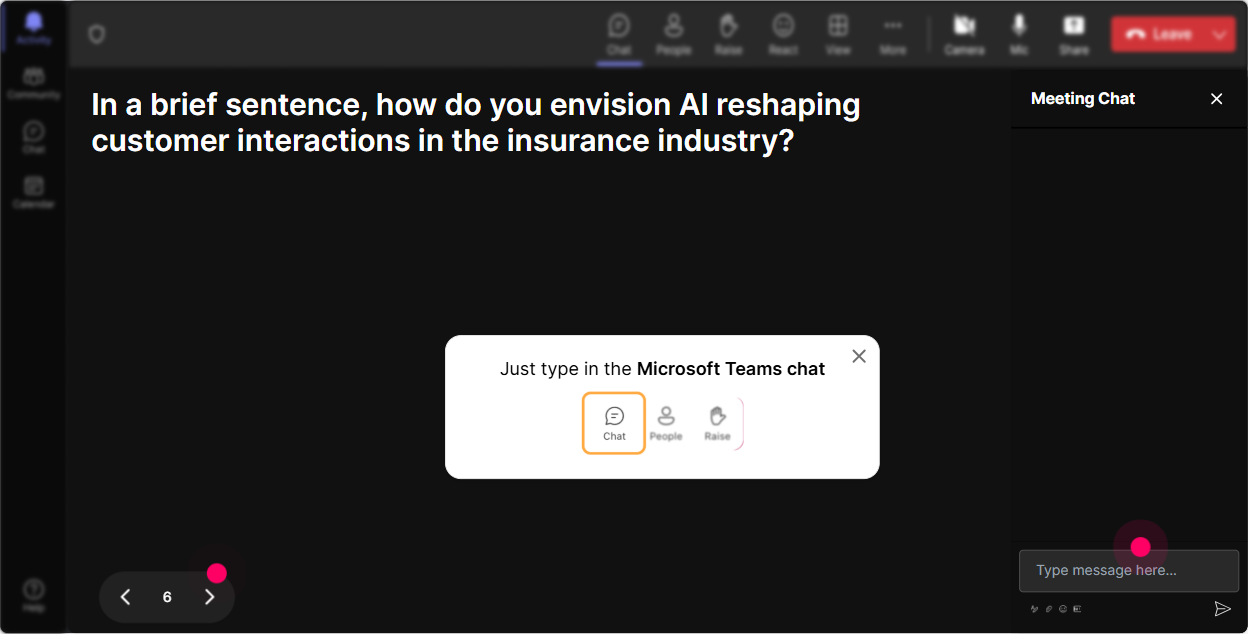Click the "Just type in the Microsoft Teams chat" text
Screen dimensions: 1248x634
click(x=662, y=369)
